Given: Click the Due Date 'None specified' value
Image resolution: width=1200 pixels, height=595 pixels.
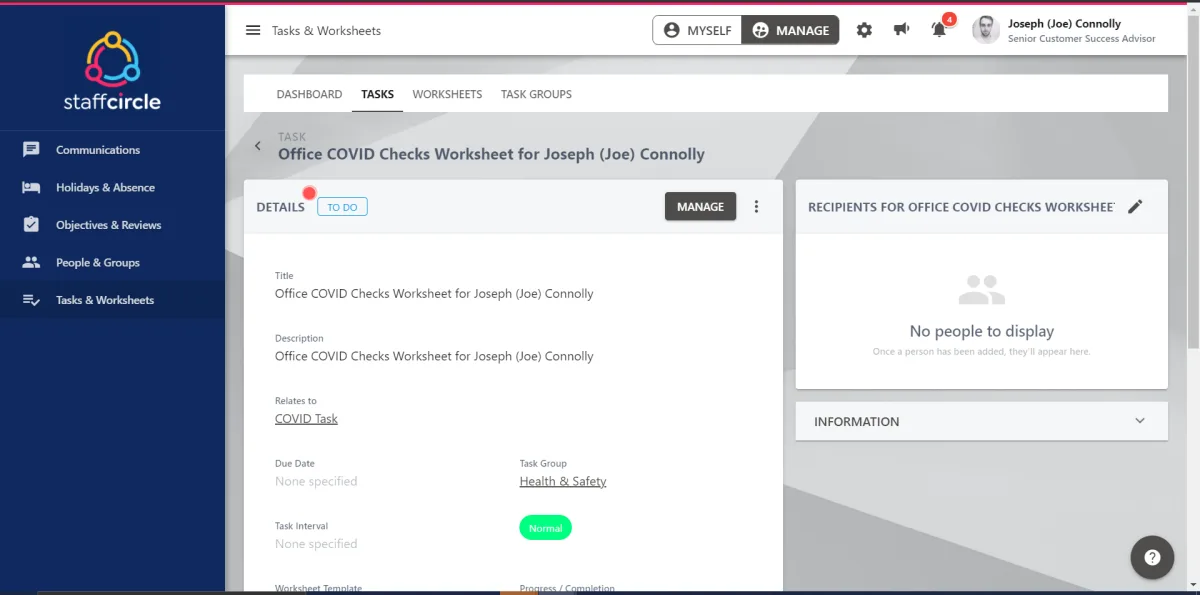Looking at the screenshot, I should click(x=316, y=481).
